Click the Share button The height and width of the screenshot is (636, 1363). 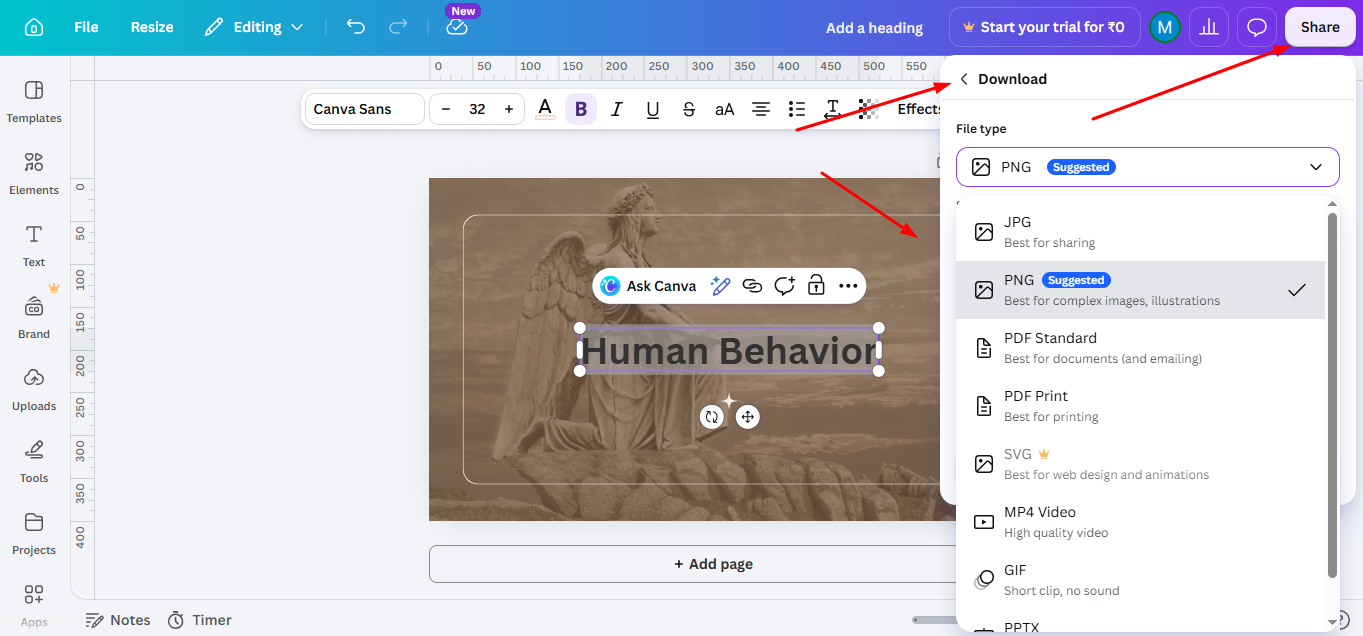coord(1320,27)
